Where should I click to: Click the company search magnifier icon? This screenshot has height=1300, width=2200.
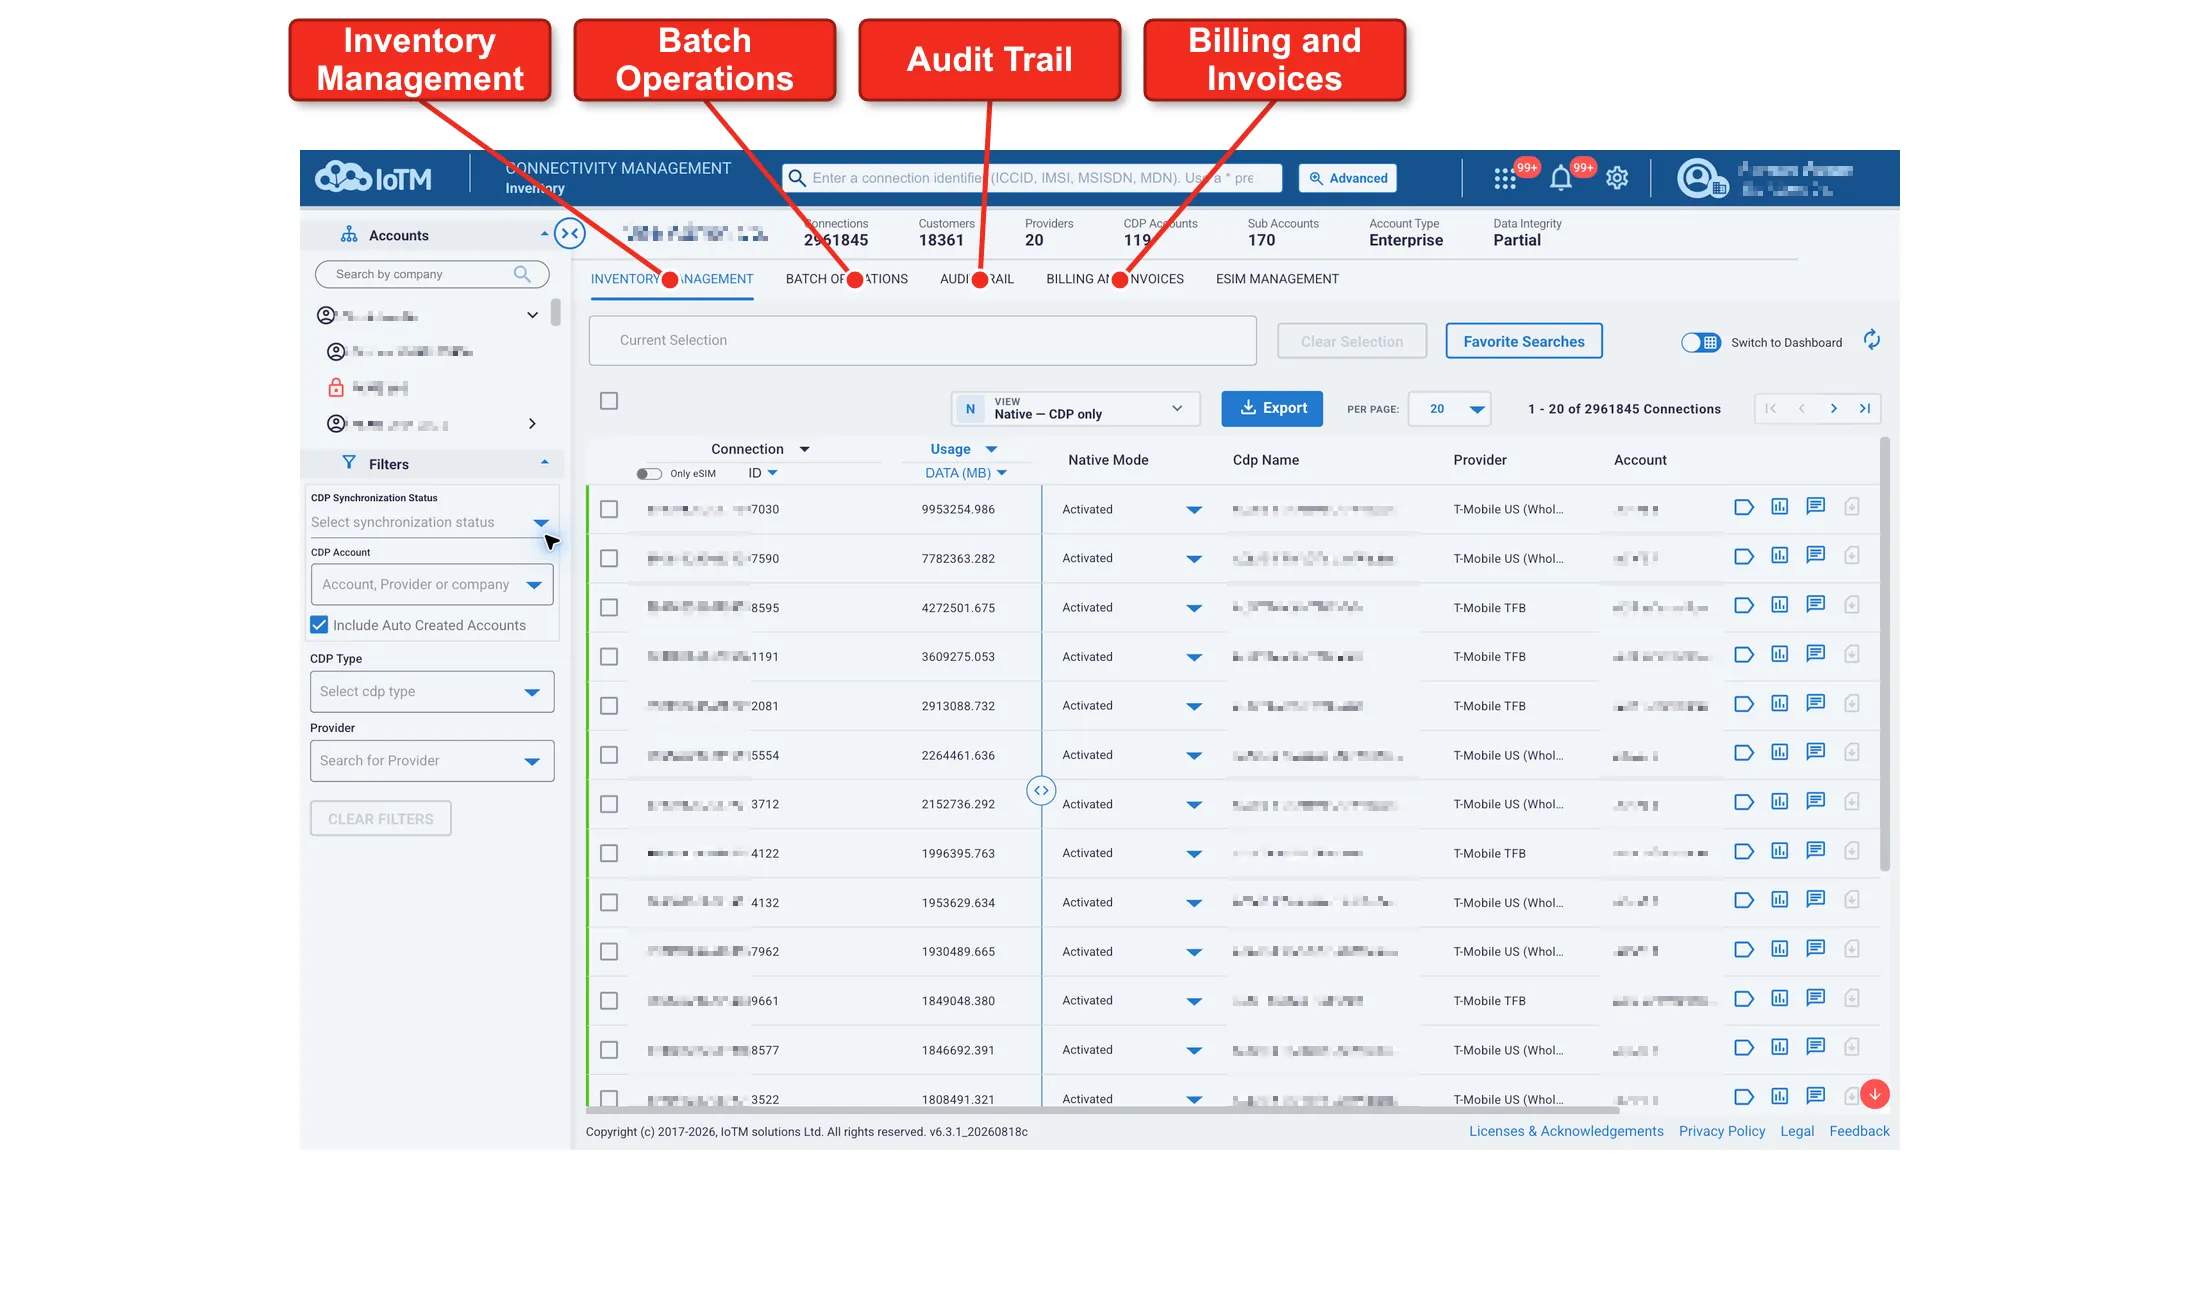point(522,274)
